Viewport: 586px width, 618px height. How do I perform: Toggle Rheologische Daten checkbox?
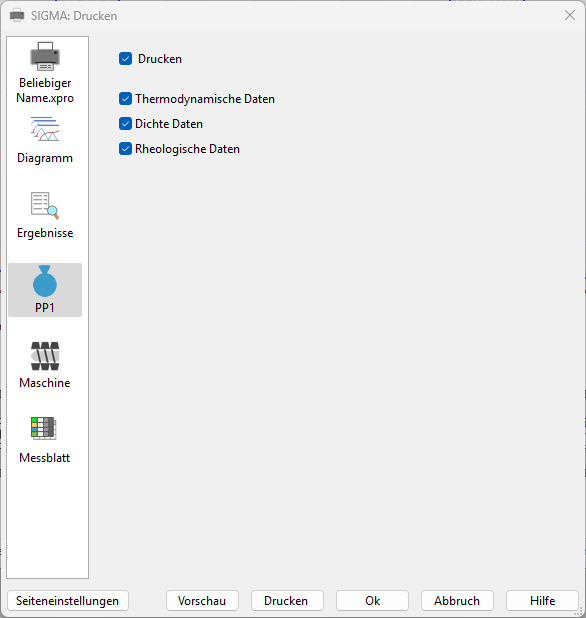click(125, 149)
